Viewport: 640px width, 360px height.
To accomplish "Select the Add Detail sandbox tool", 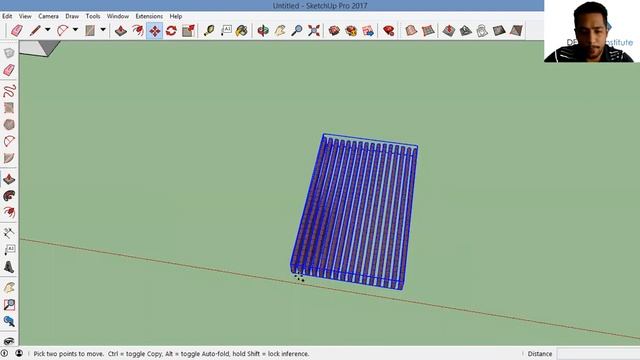I will coord(499,31).
